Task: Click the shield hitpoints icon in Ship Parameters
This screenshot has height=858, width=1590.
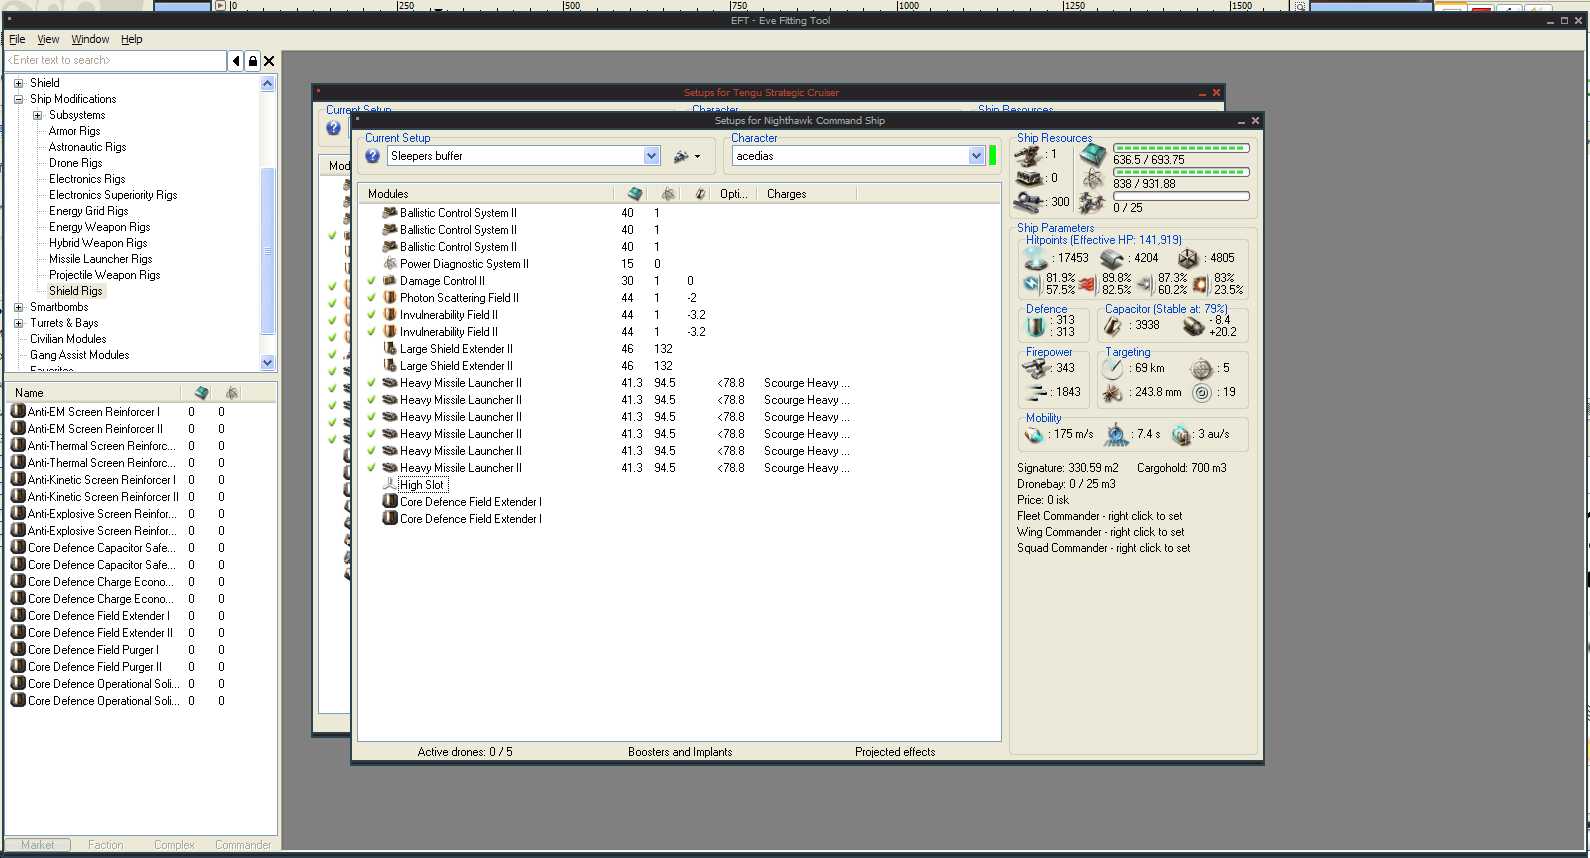Action: [1035, 258]
